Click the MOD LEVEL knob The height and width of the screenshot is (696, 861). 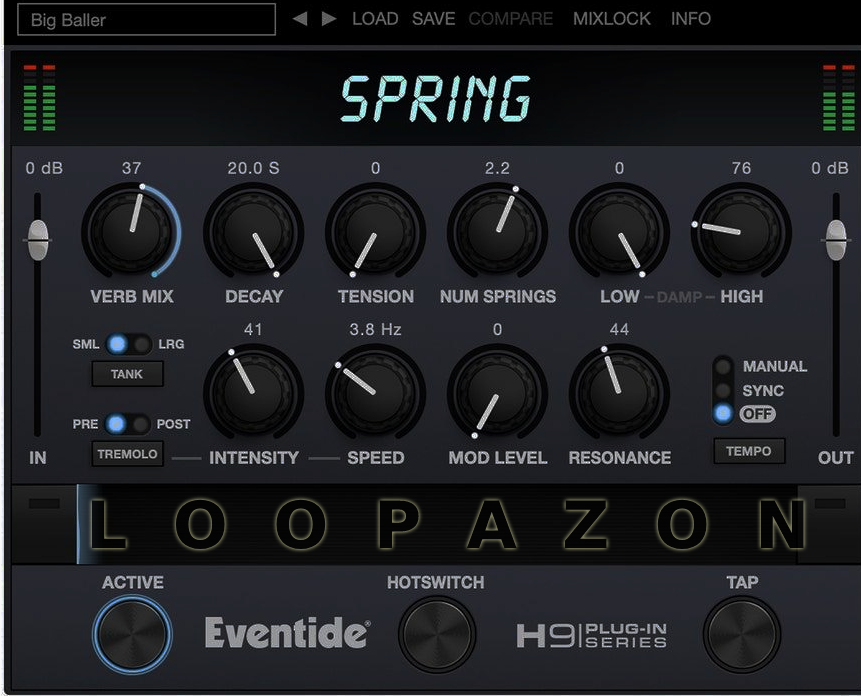point(497,392)
